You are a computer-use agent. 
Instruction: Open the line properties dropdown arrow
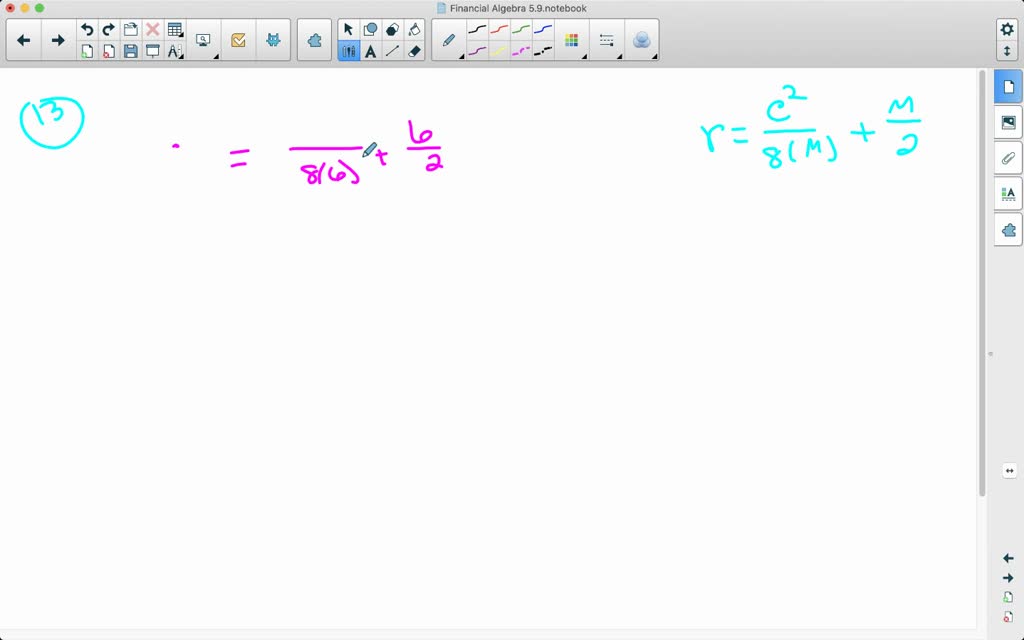620,58
